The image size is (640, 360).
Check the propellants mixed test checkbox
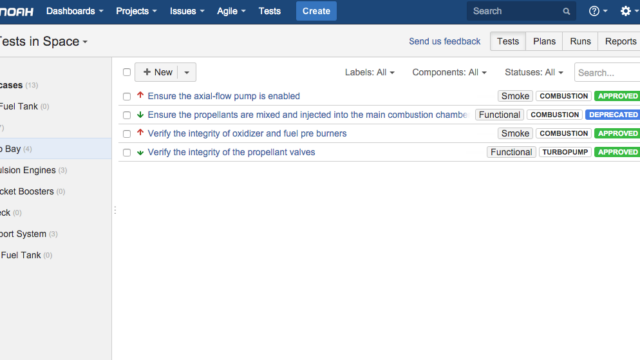127,115
